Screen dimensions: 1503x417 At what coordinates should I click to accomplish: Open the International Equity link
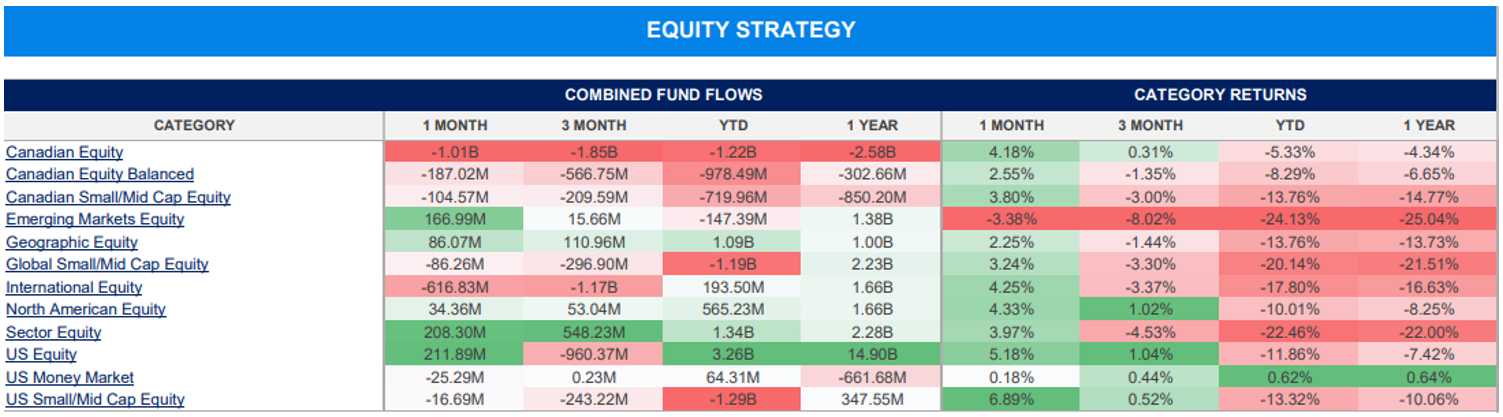(x=74, y=287)
